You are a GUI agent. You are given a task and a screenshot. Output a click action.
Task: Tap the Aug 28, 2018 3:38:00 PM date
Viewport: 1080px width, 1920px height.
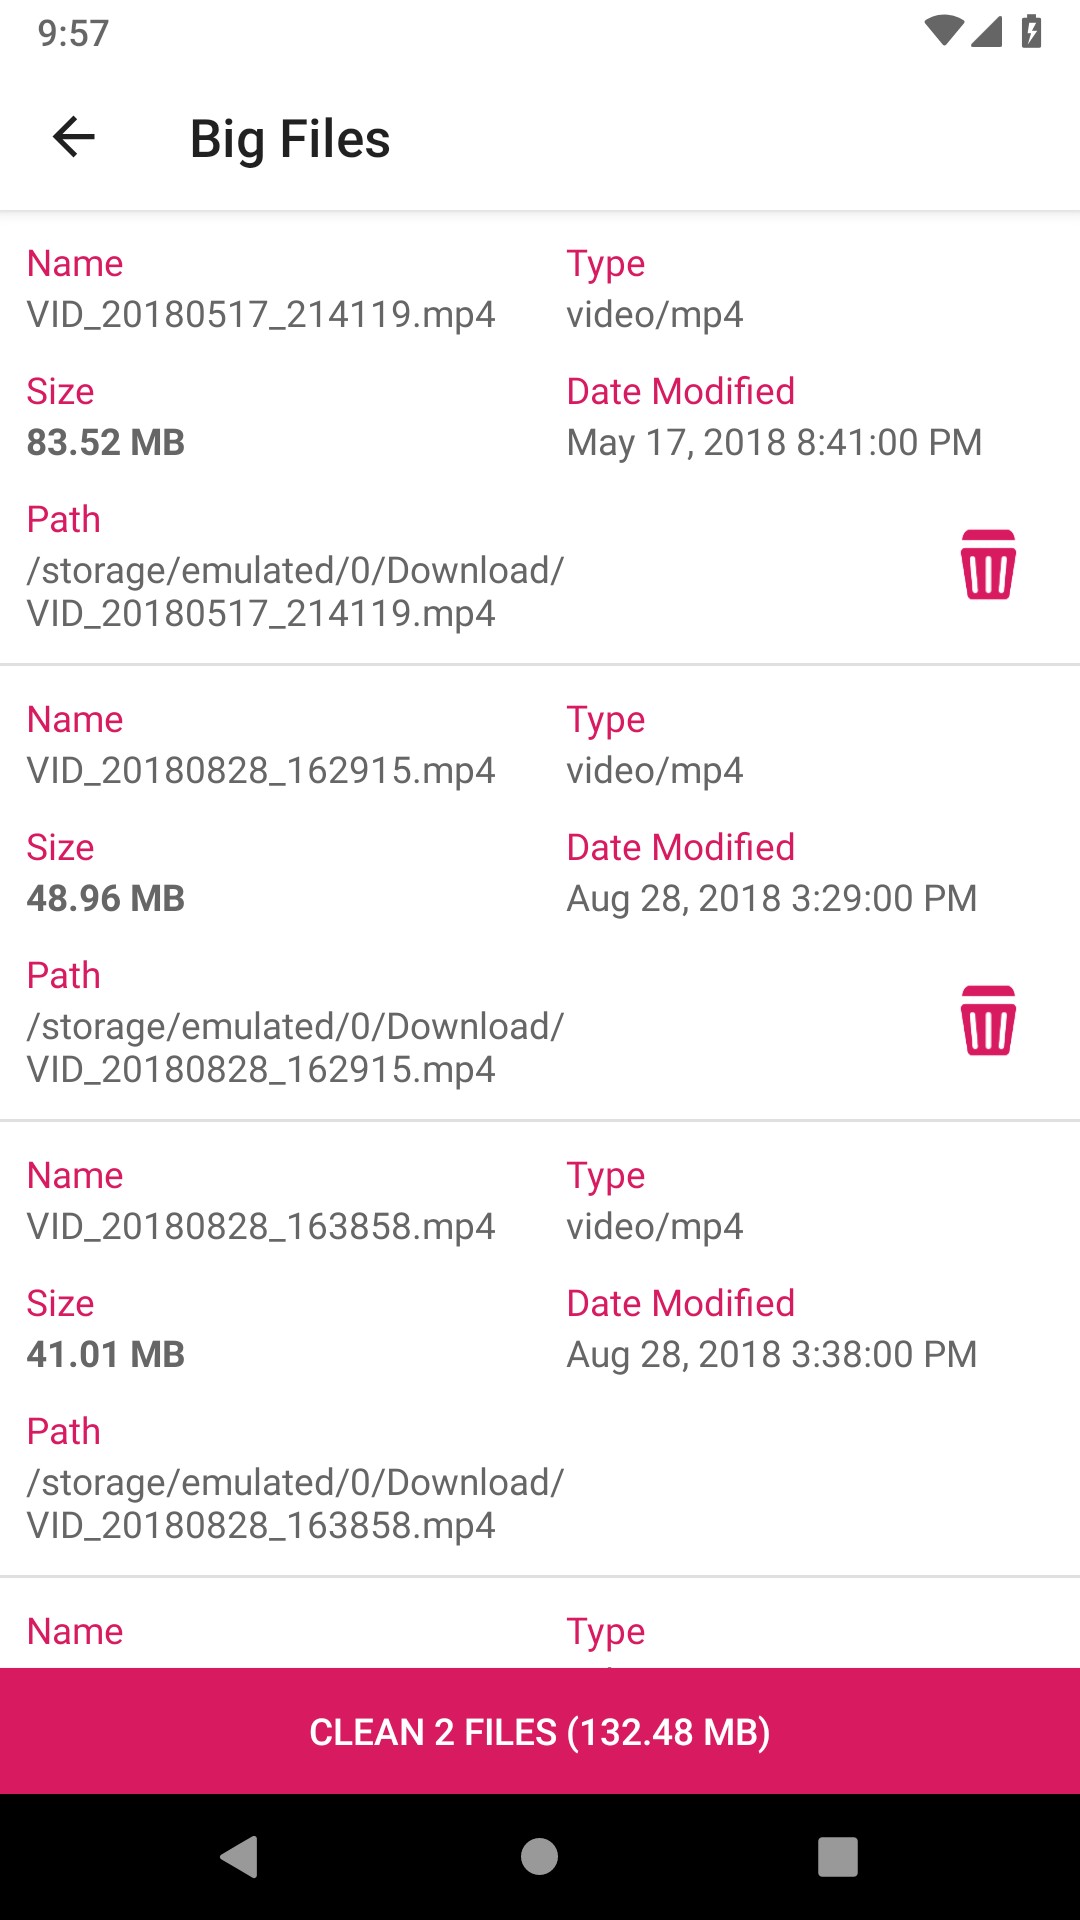771,1355
